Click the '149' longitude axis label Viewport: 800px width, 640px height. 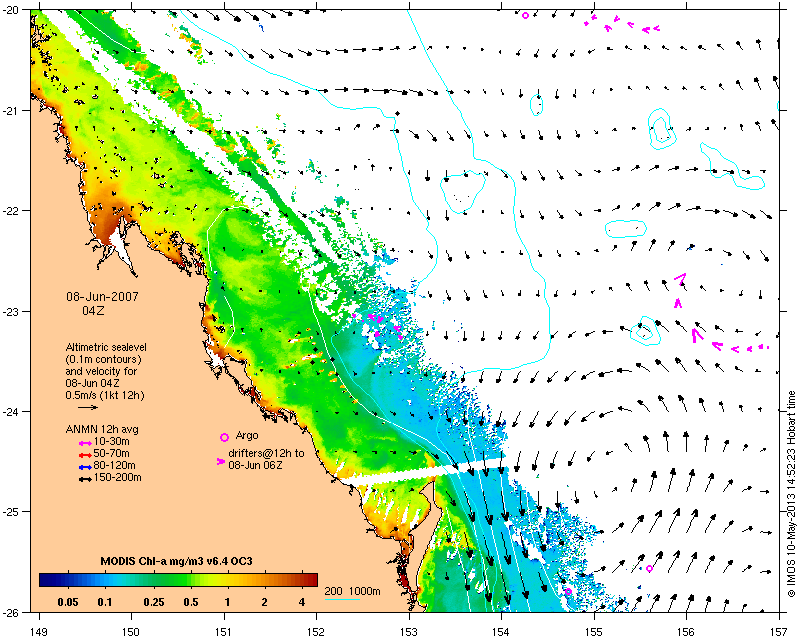pos(39,632)
